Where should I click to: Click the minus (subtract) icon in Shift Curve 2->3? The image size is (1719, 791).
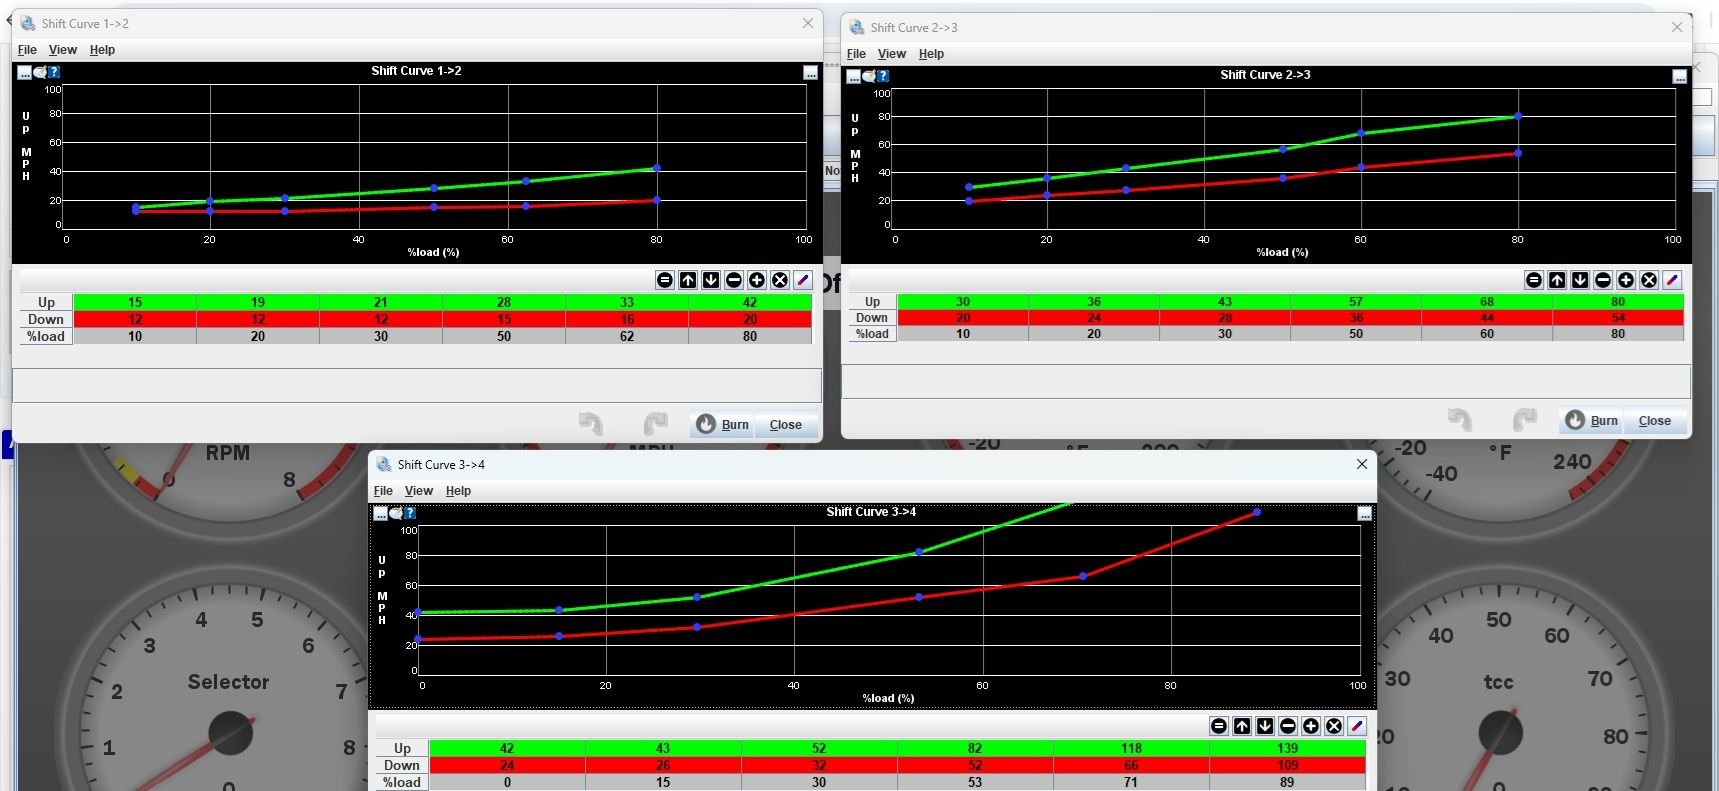1603,280
